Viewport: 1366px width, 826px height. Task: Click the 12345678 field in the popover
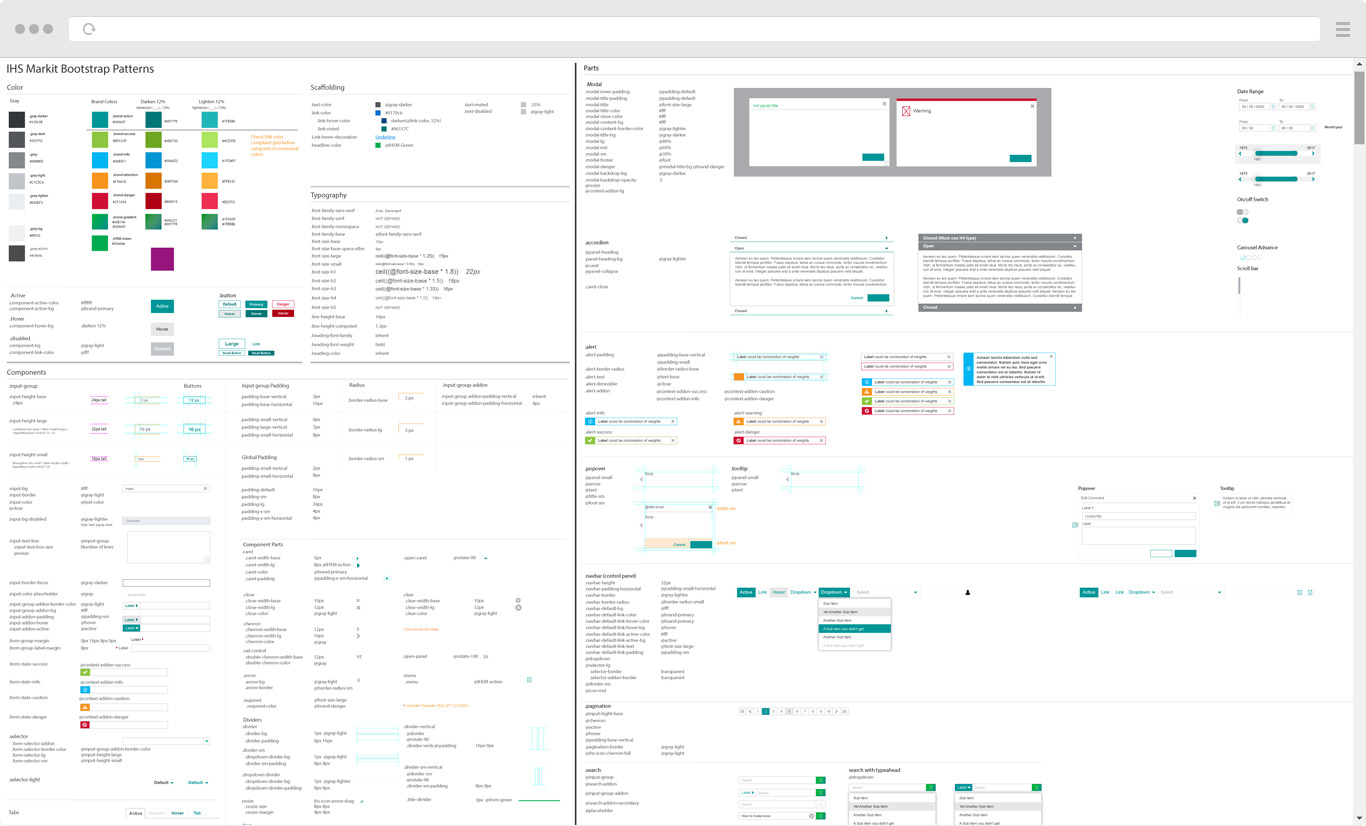(1139, 516)
